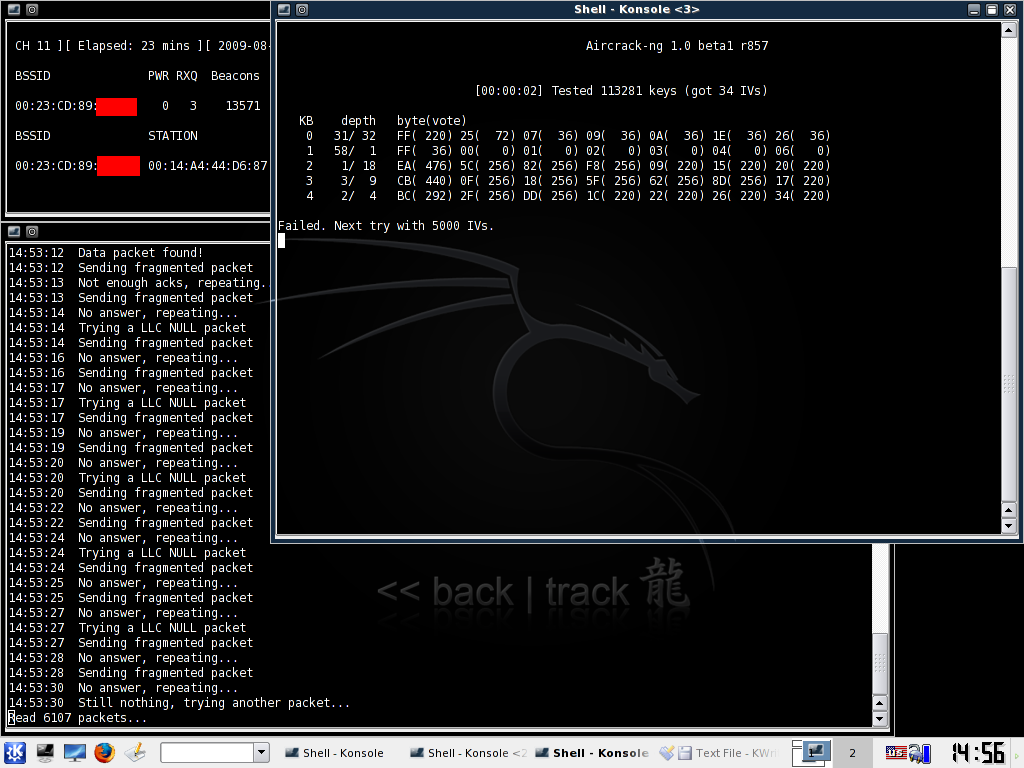Click scroll-down arrow at bottom of Konsole <3>

(1009, 526)
